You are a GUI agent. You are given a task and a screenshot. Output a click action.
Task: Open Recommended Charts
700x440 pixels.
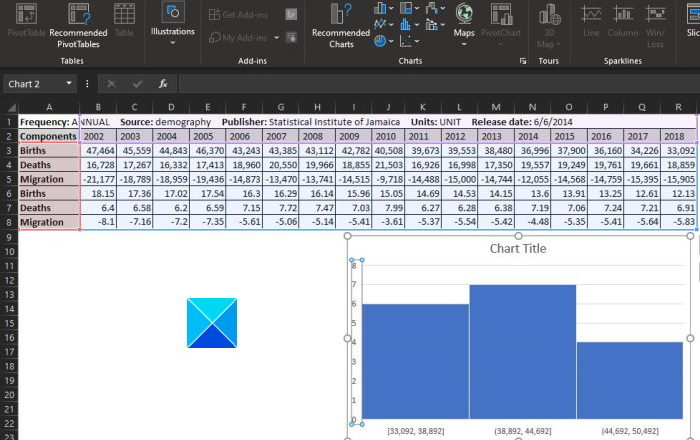coord(341,25)
